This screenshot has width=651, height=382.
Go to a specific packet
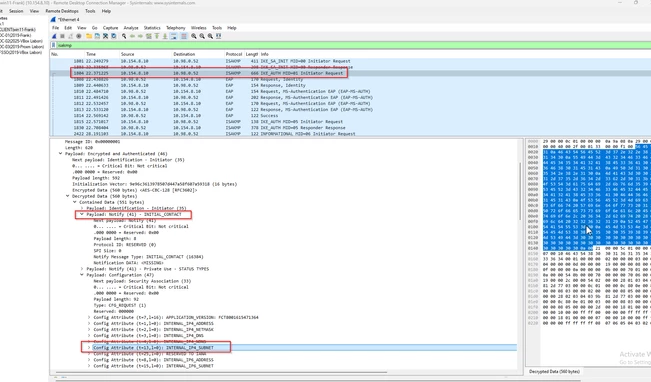149,37
